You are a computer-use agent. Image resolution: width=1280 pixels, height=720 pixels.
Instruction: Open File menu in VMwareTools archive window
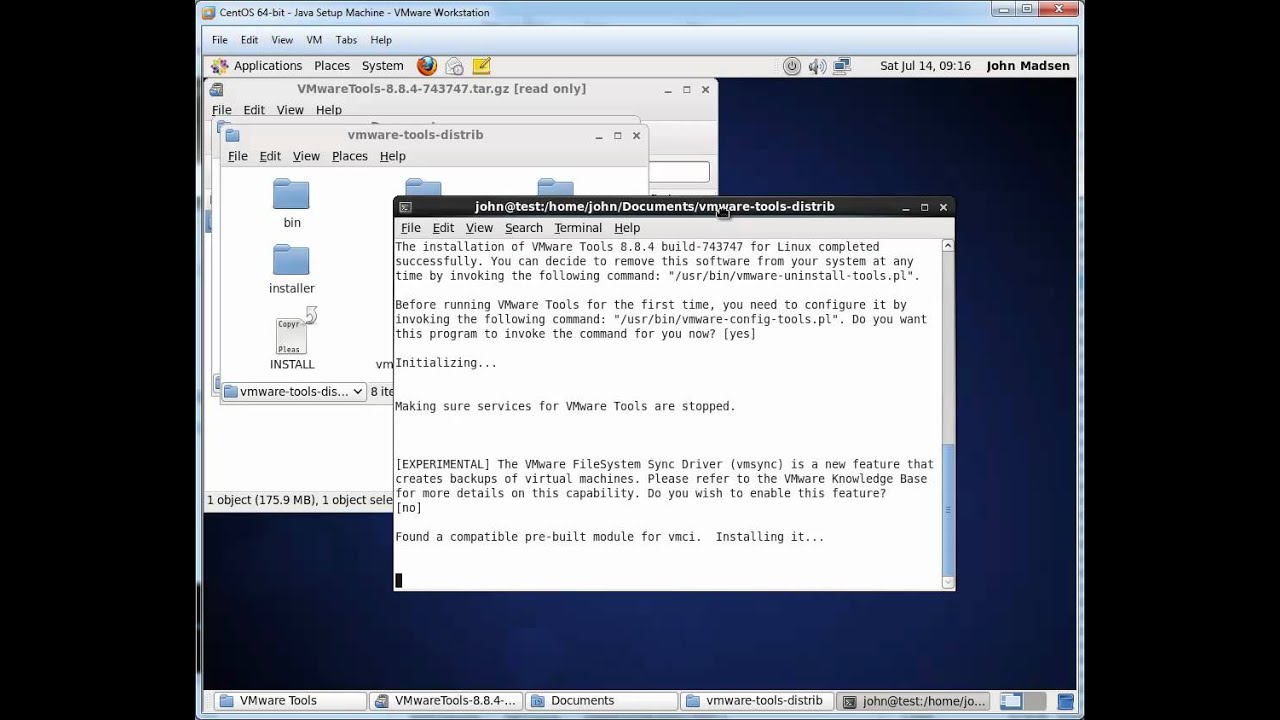pos(221,110)
